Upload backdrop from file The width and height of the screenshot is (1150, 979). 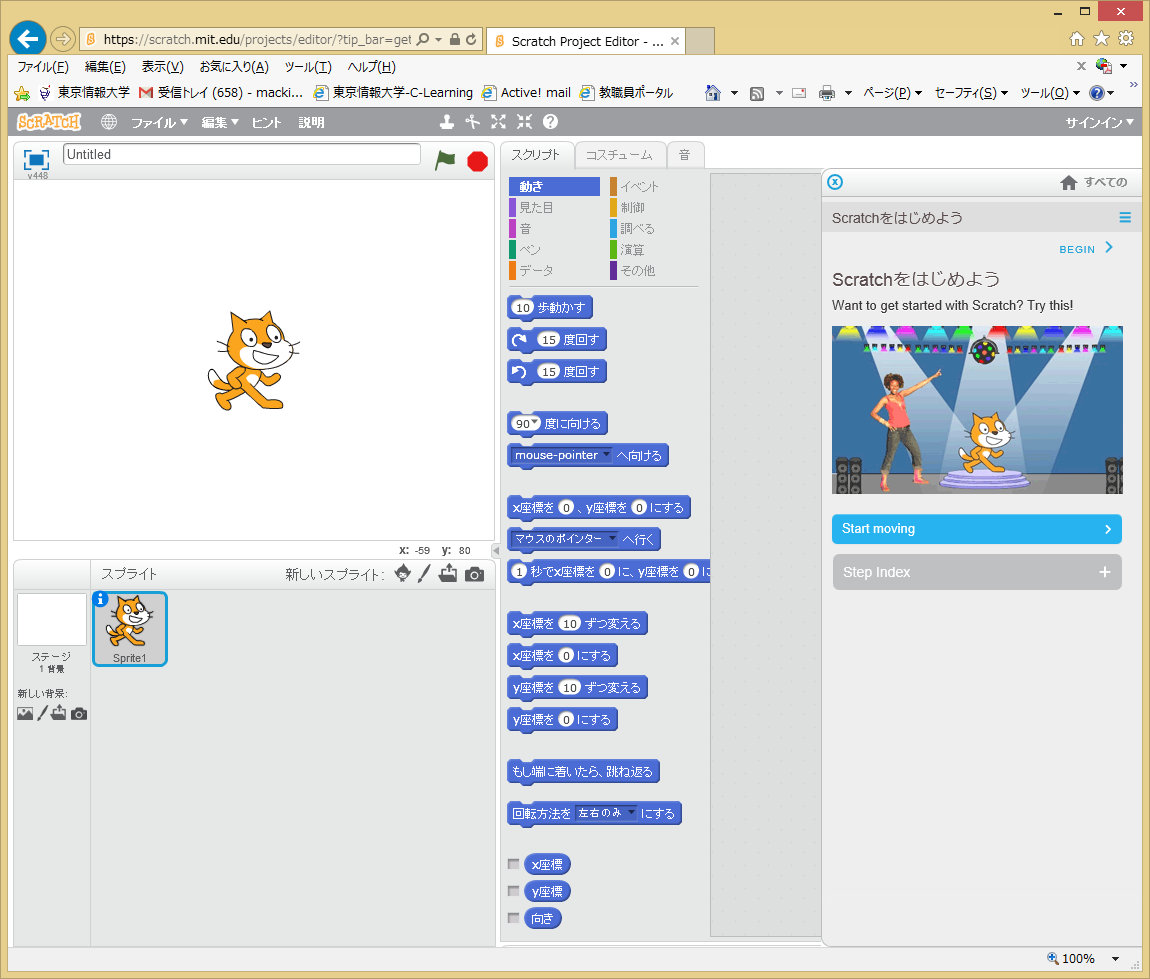(59, 713)
